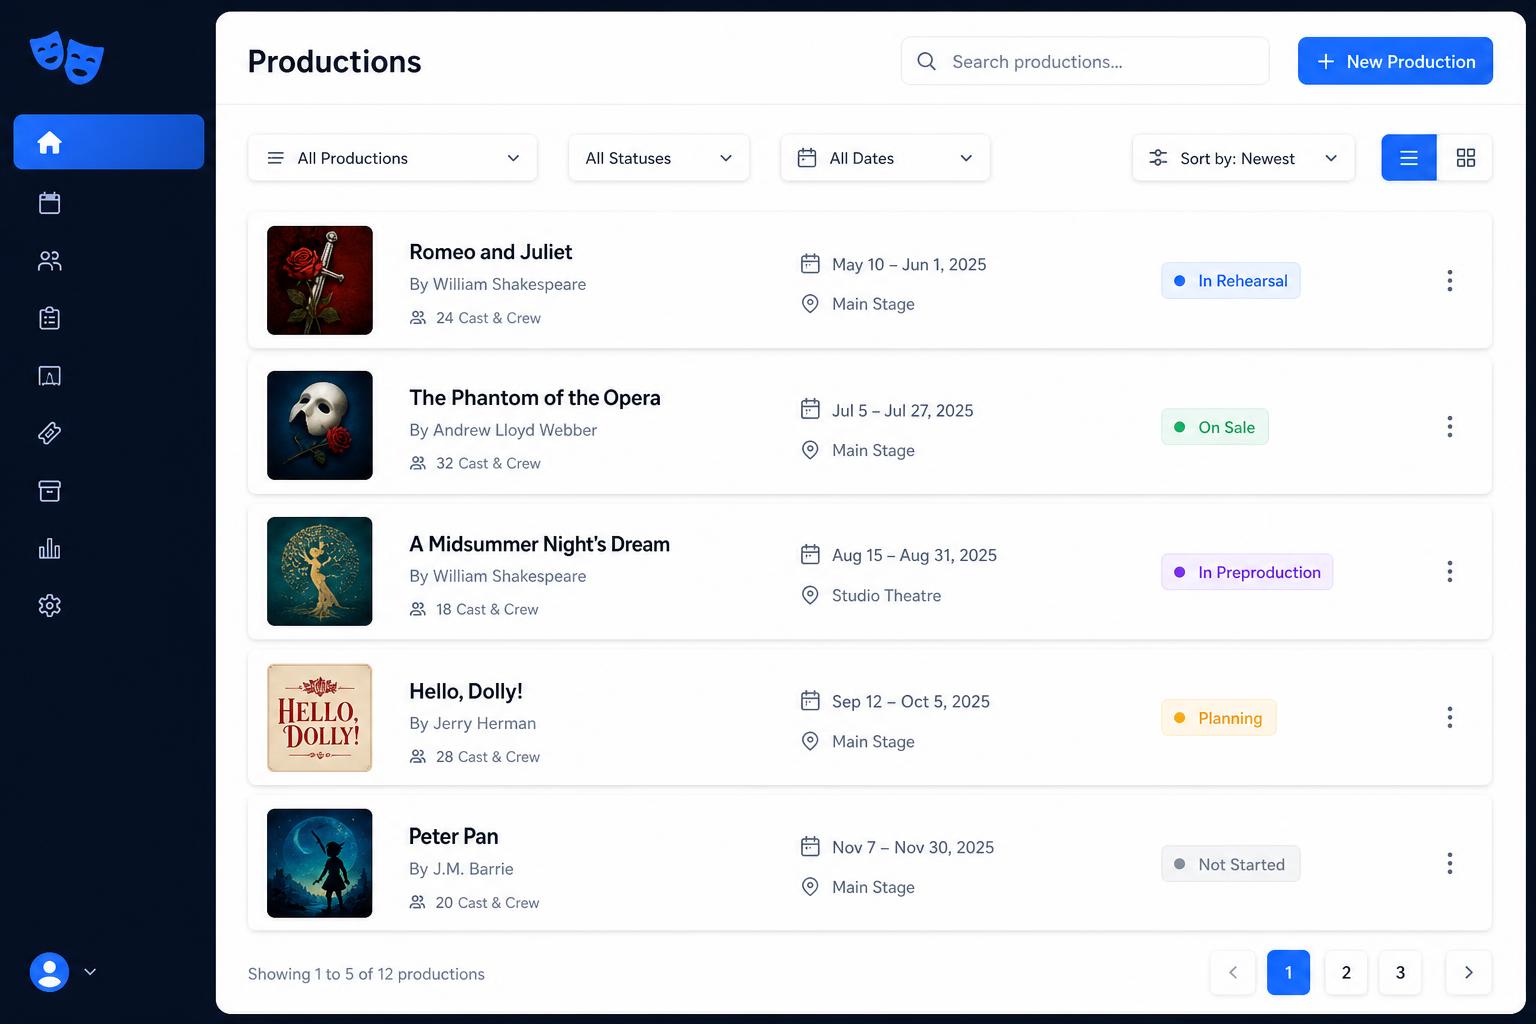Click By Andrew Lloyd Webber text
The width and height of the screenshot is (1536, 1024).
point(503,430)
